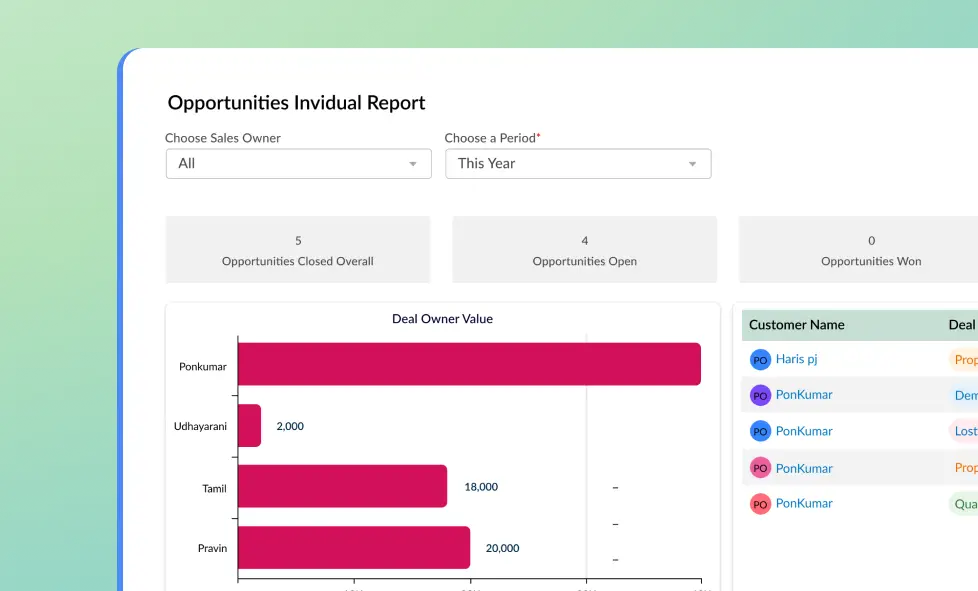This screenshot has width=978, height=591.
Task: Click the pink PO avatar icon
Action: [760, 468]
